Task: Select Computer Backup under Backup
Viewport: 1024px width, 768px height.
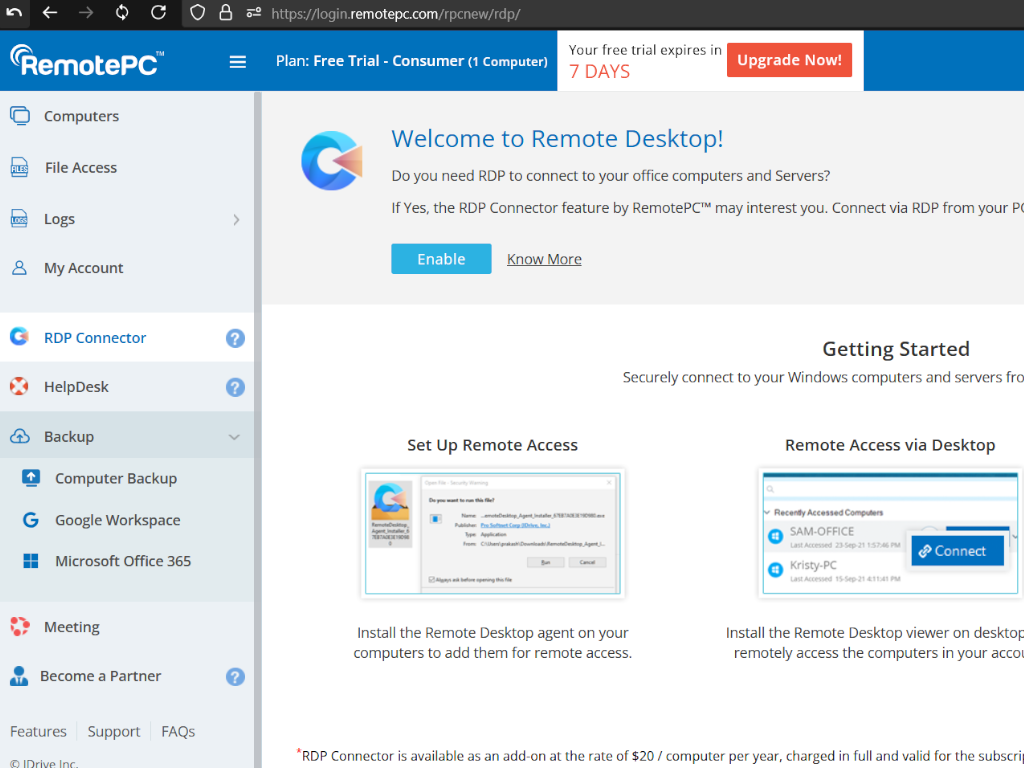Action: point(115,478)
